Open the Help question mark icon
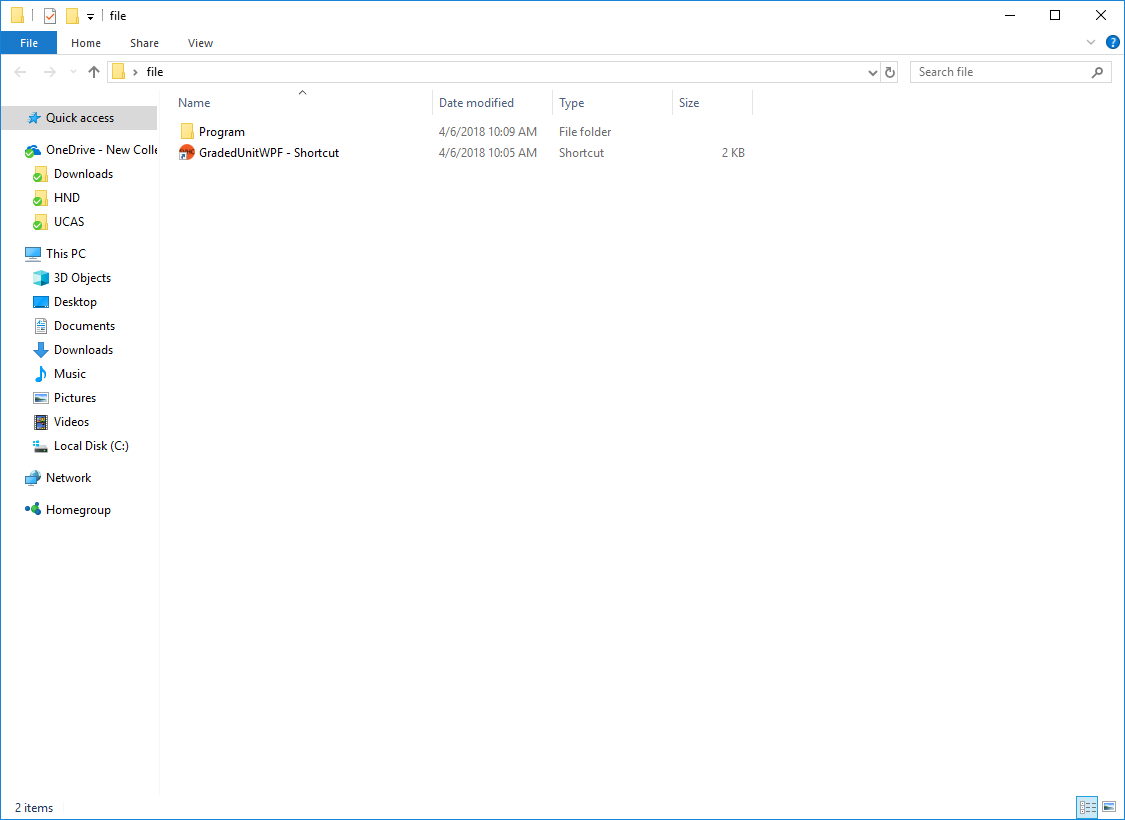Image resolution: width=1125 pixels, height=820 pixels. [x=1112, y=42]
